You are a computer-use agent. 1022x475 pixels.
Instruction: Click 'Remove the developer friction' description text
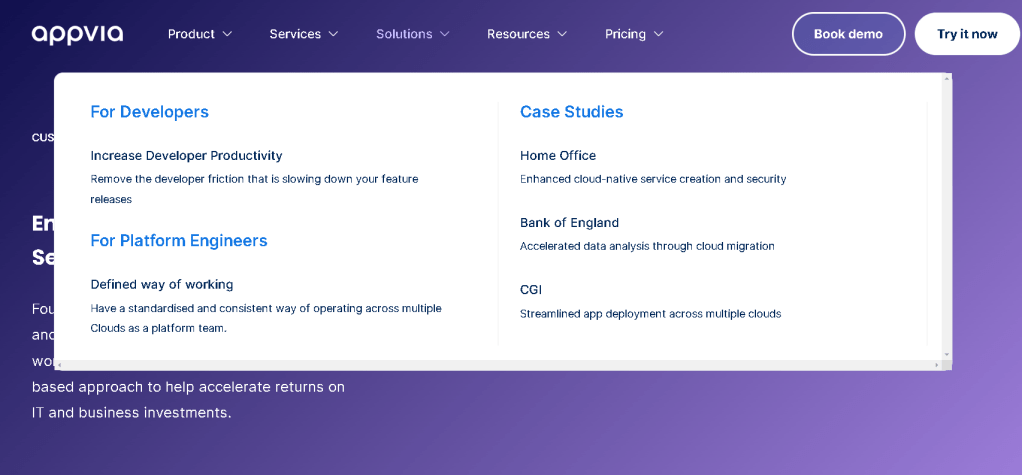tap(254, 189)
